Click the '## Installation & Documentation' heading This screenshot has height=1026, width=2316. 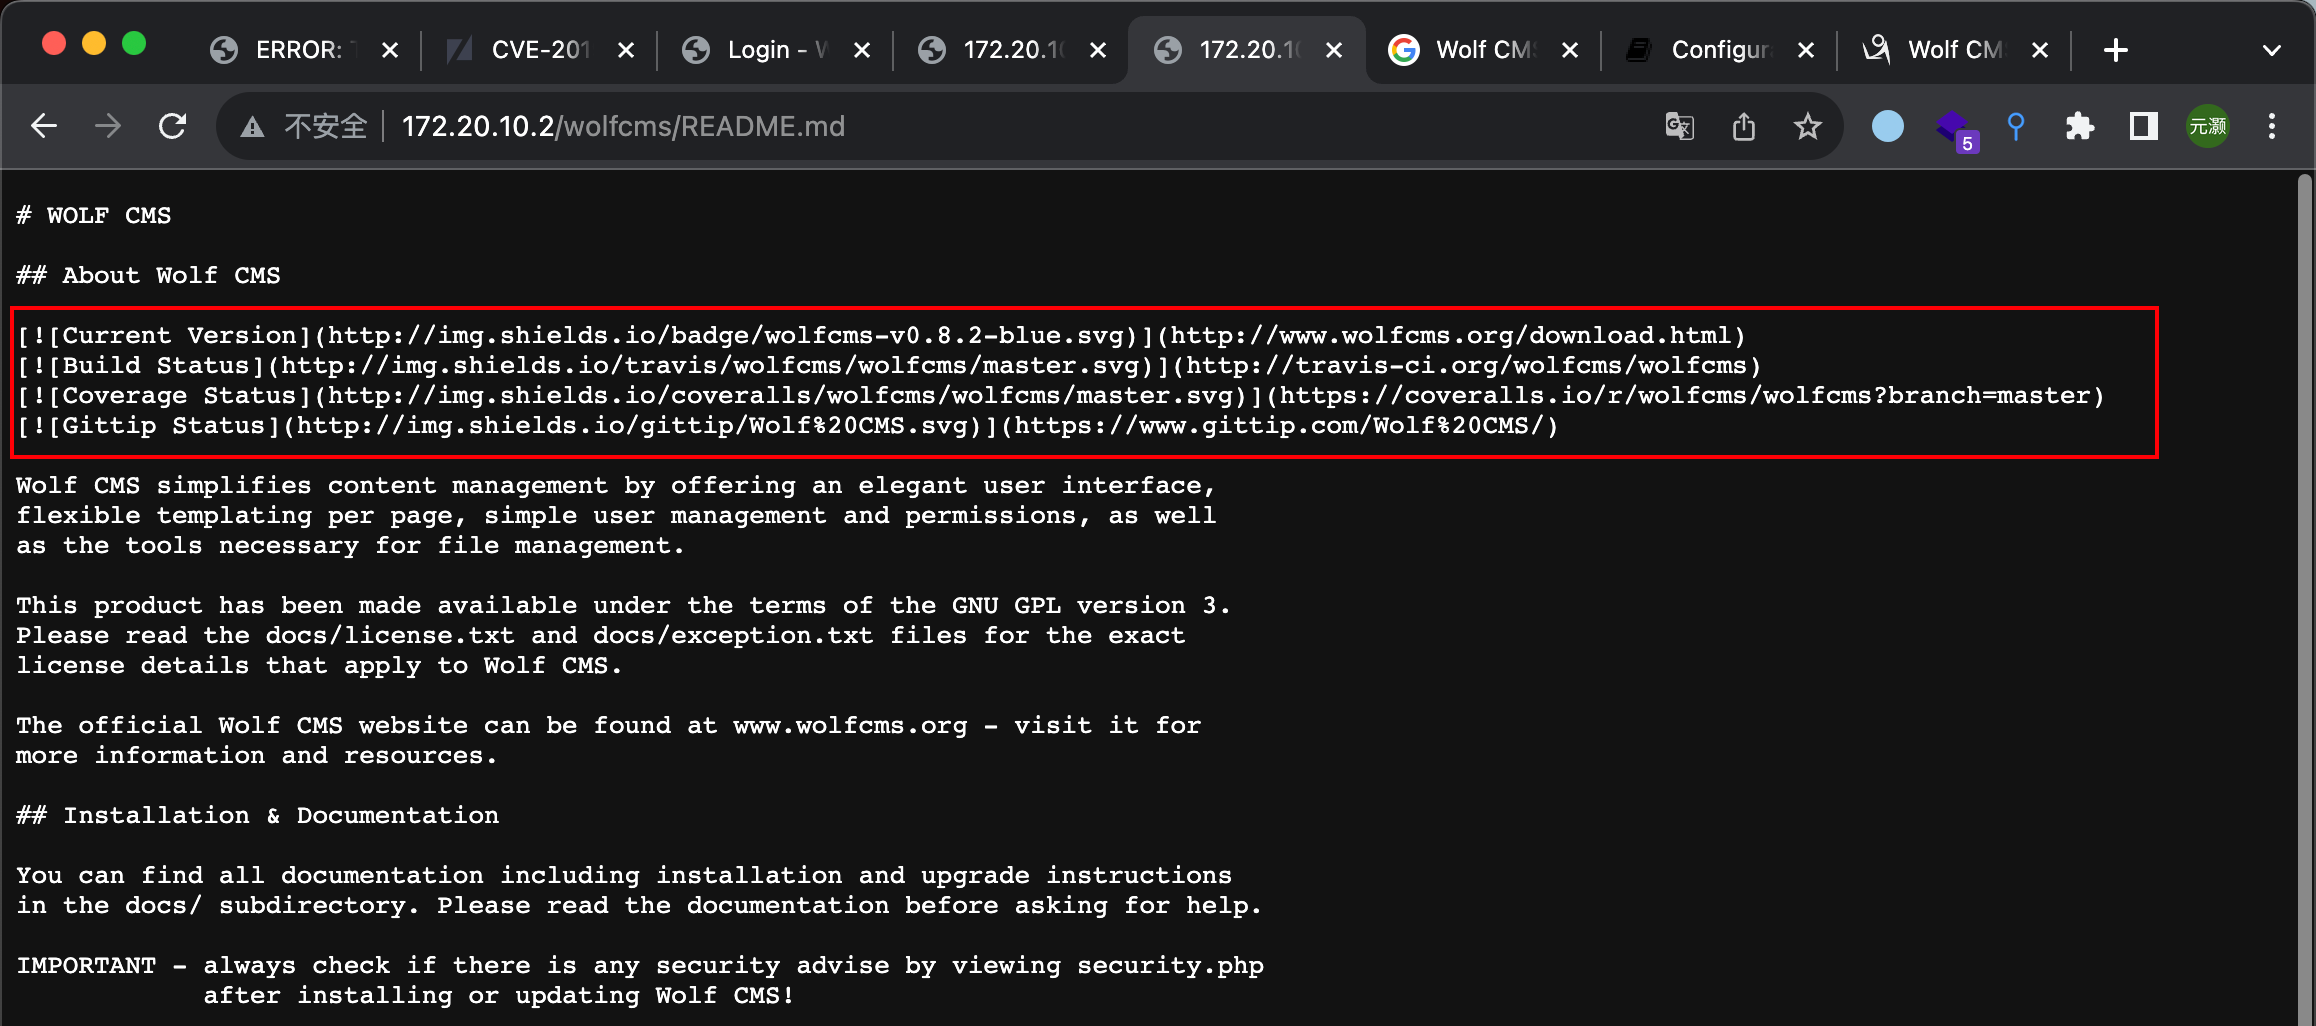(257, 816)
